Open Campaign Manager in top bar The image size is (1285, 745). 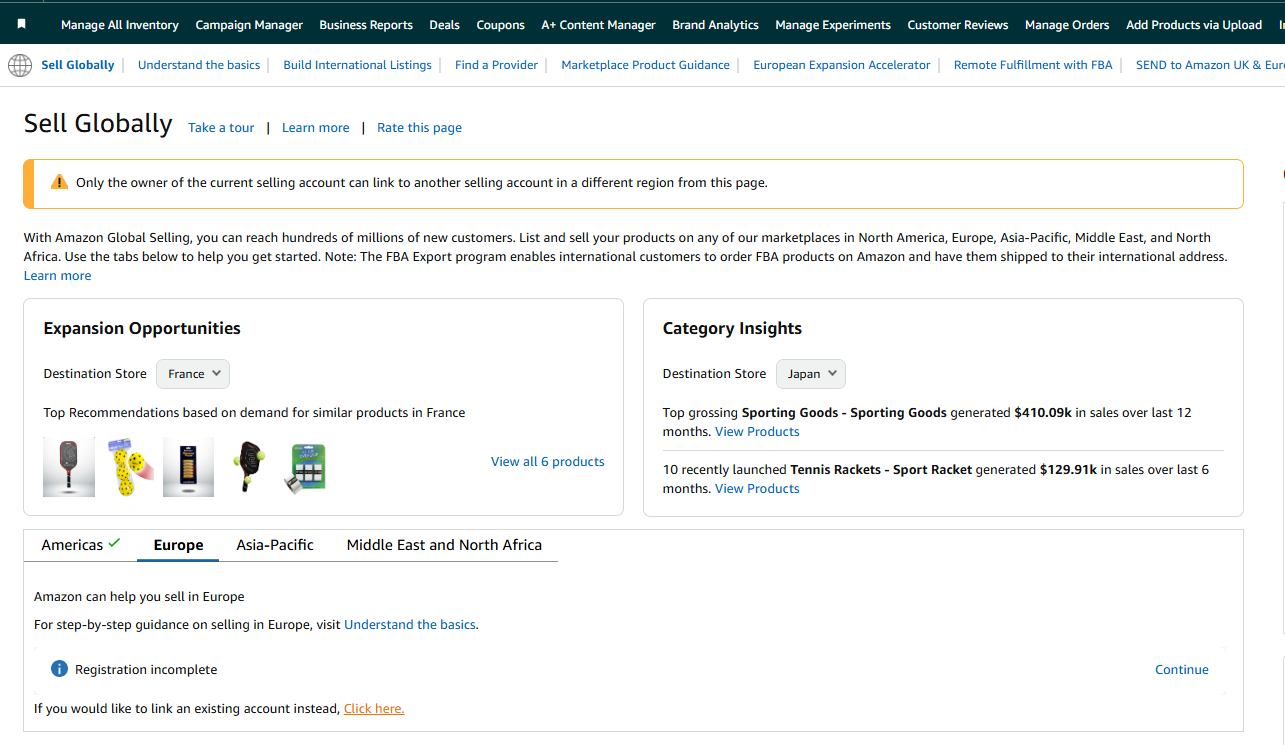click(249, 25)
